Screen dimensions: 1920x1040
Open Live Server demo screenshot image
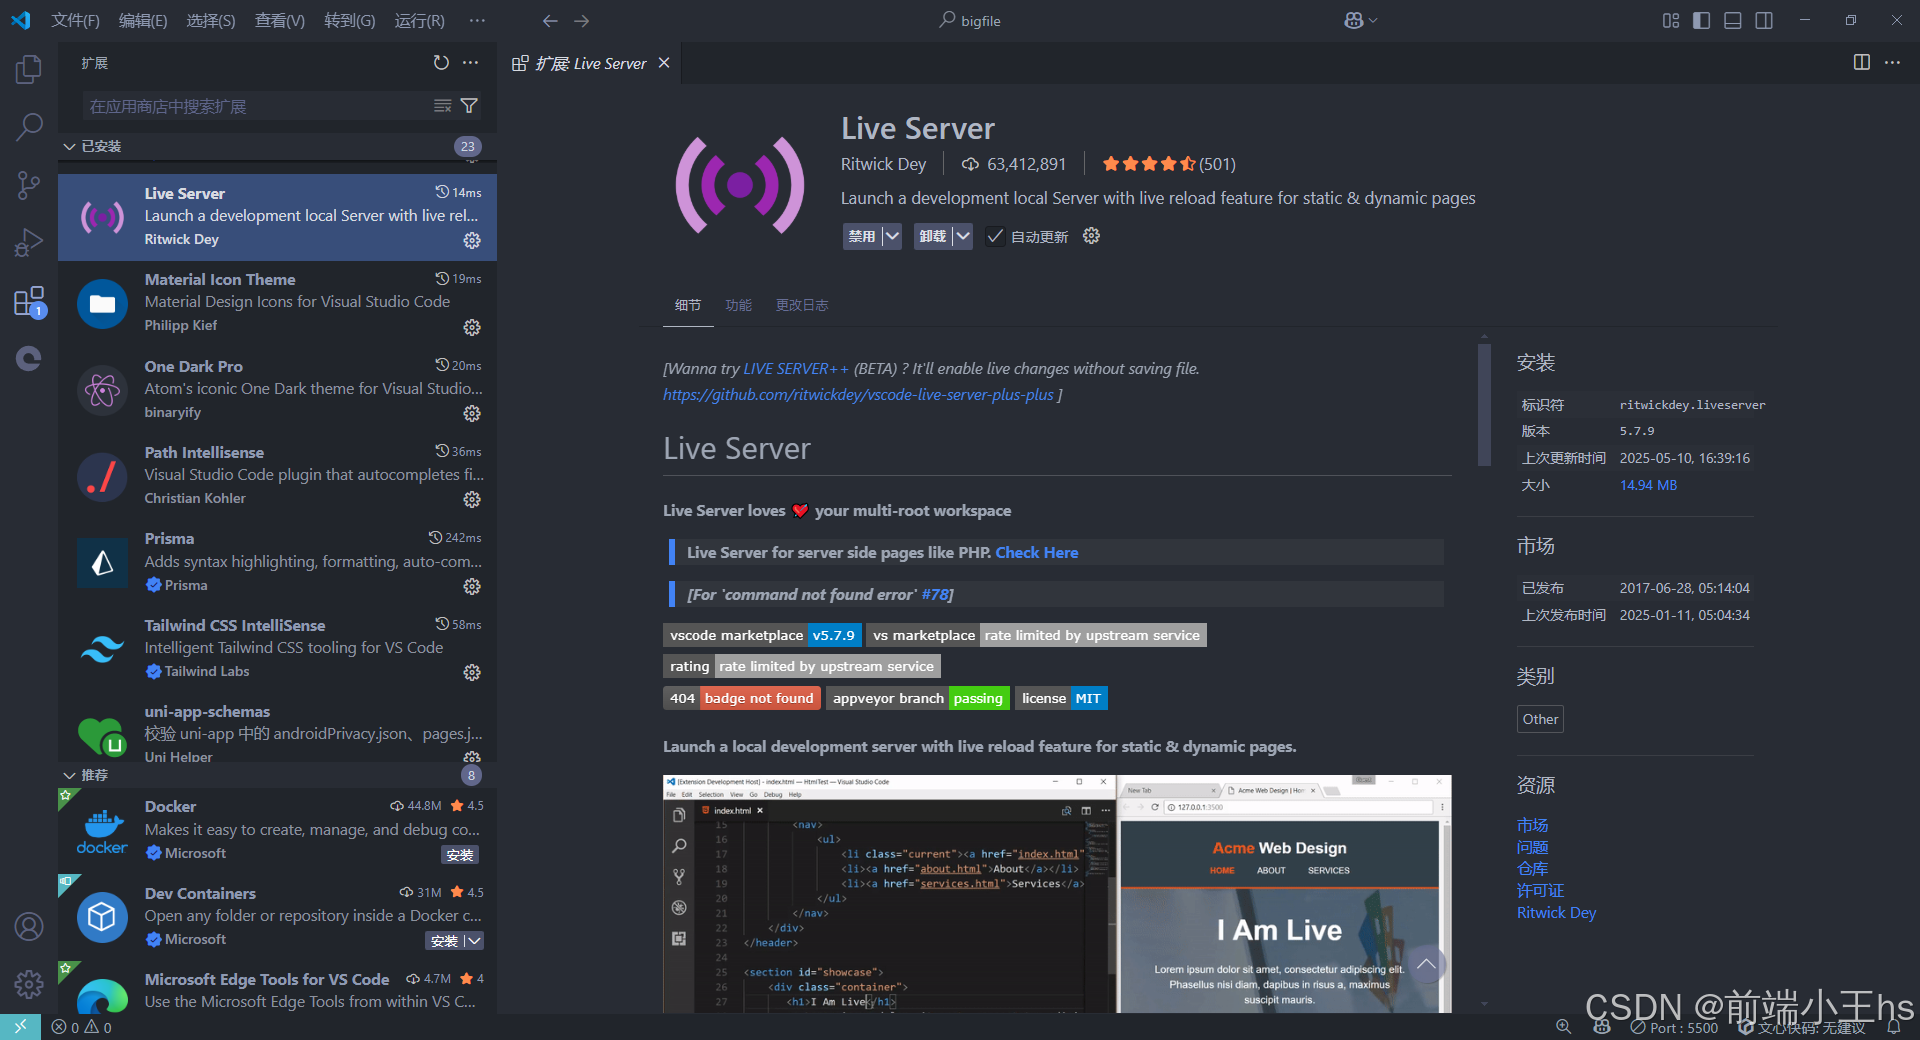pyautogui.click(x=1057, y=894)
